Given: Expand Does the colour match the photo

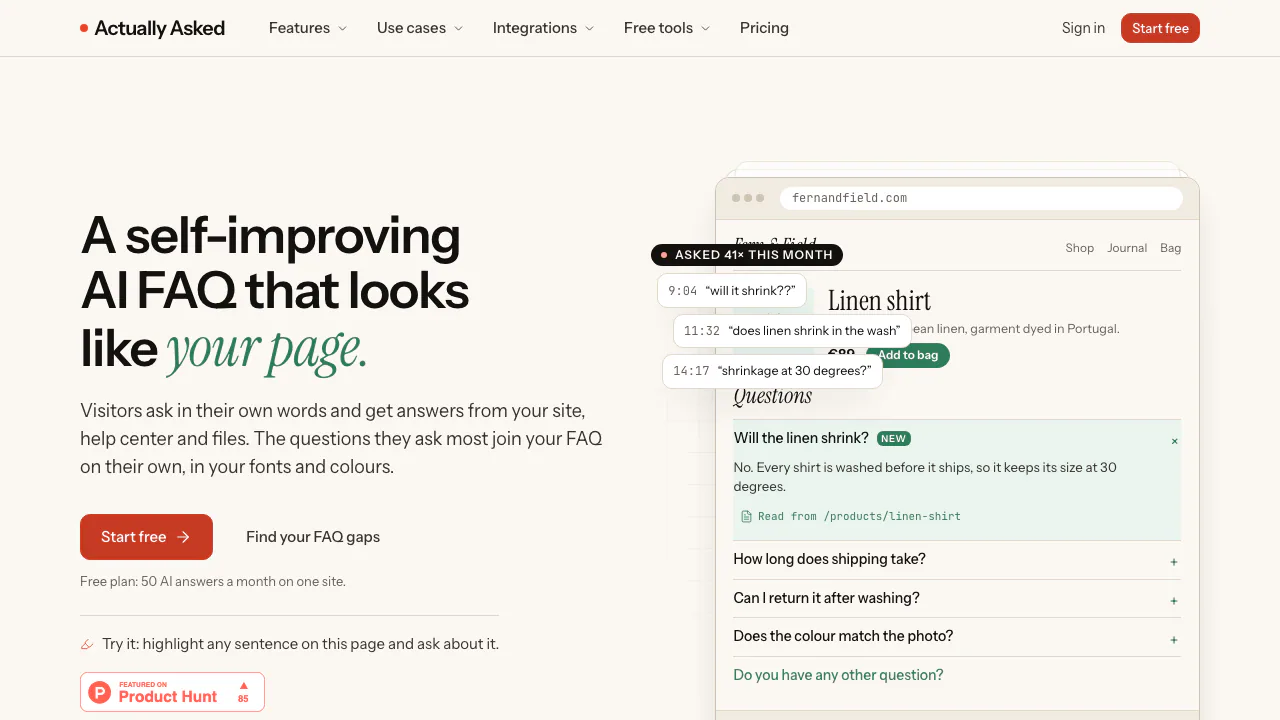Looking at the screenshot, I should coord(957,637).
